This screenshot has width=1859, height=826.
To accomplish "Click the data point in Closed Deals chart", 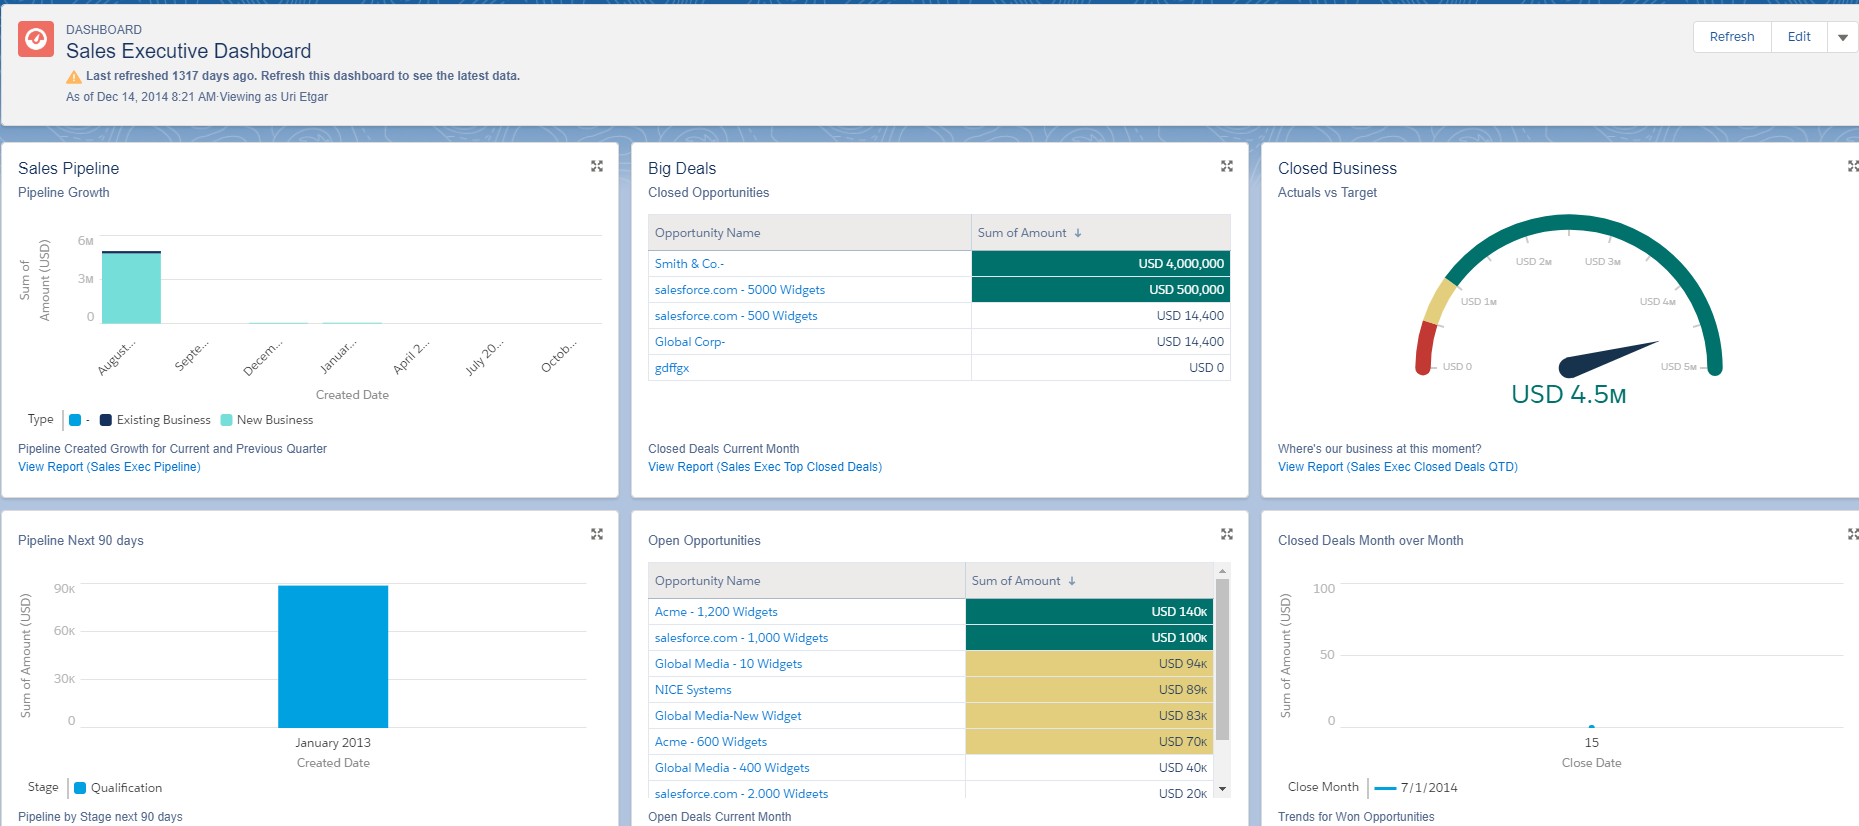I will coord(1591,726).
